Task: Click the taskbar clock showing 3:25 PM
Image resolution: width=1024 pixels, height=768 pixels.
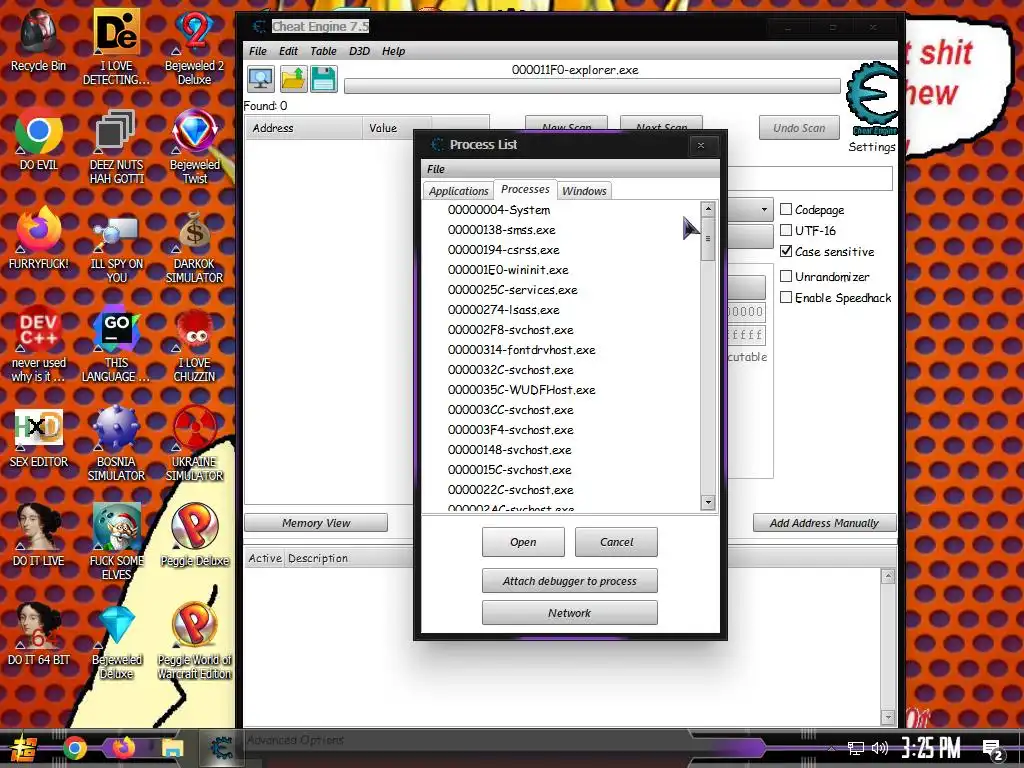Action: [931, 748]
